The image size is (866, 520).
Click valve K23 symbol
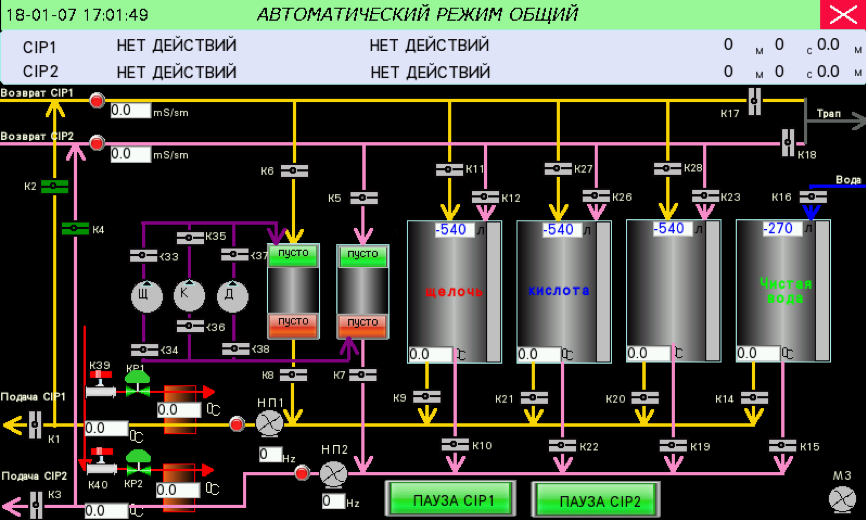(705, 196)
